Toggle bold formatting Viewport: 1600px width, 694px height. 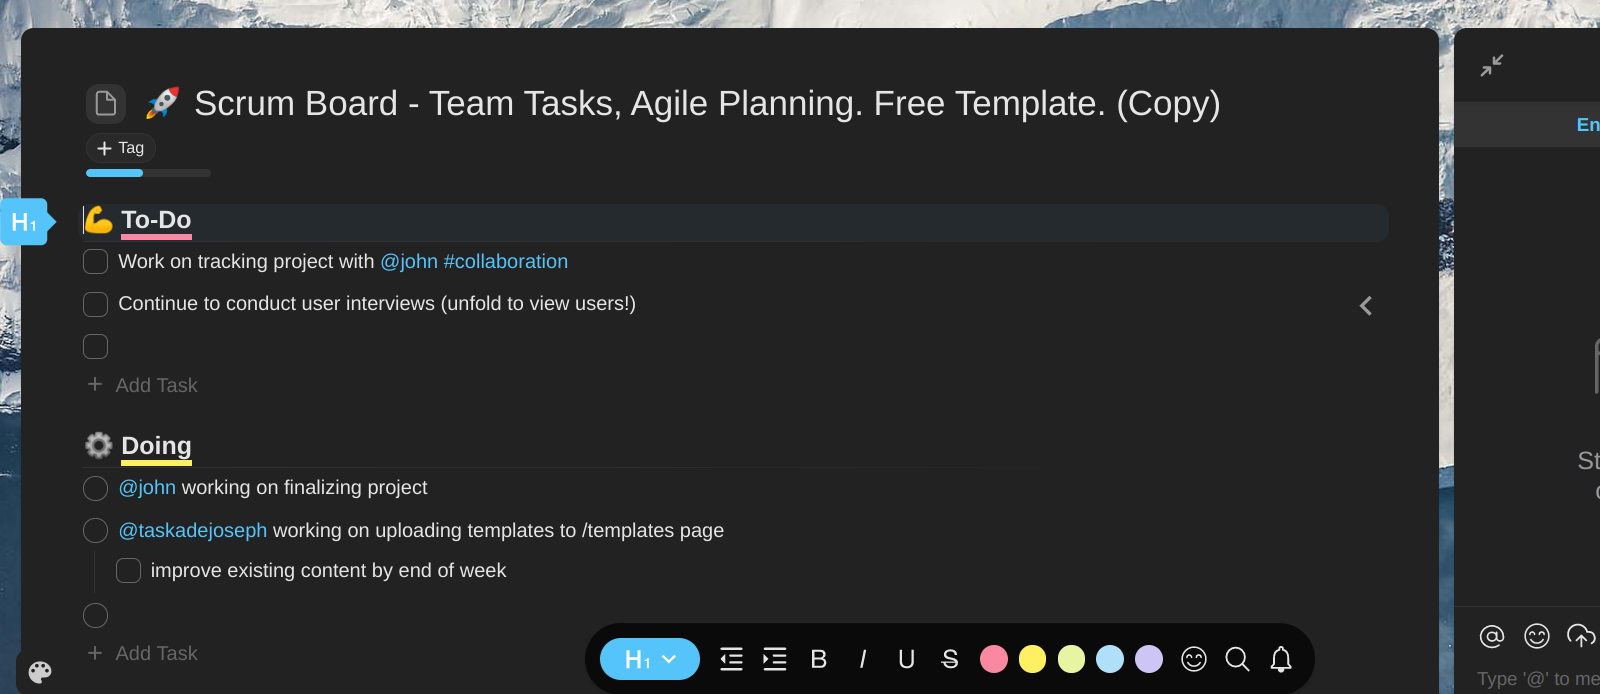(819, 659)
